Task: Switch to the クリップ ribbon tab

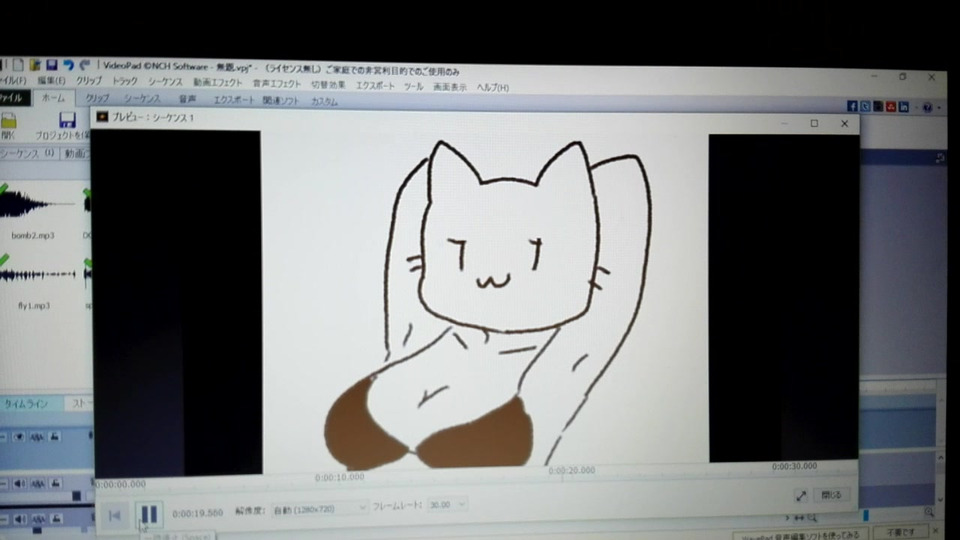Action: [97, 98]
